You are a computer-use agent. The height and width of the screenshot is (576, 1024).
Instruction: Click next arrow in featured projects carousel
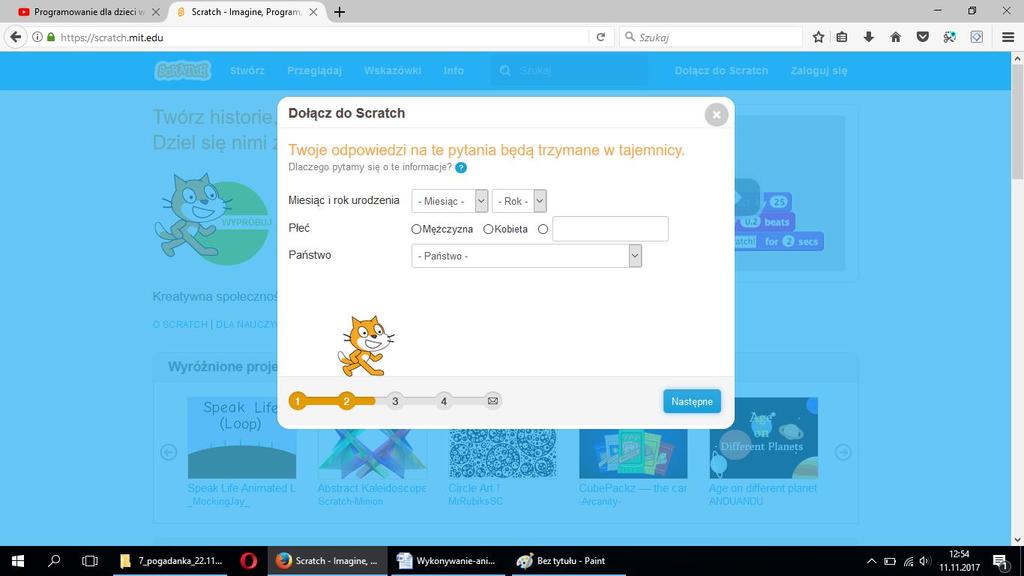click(843, 452)
